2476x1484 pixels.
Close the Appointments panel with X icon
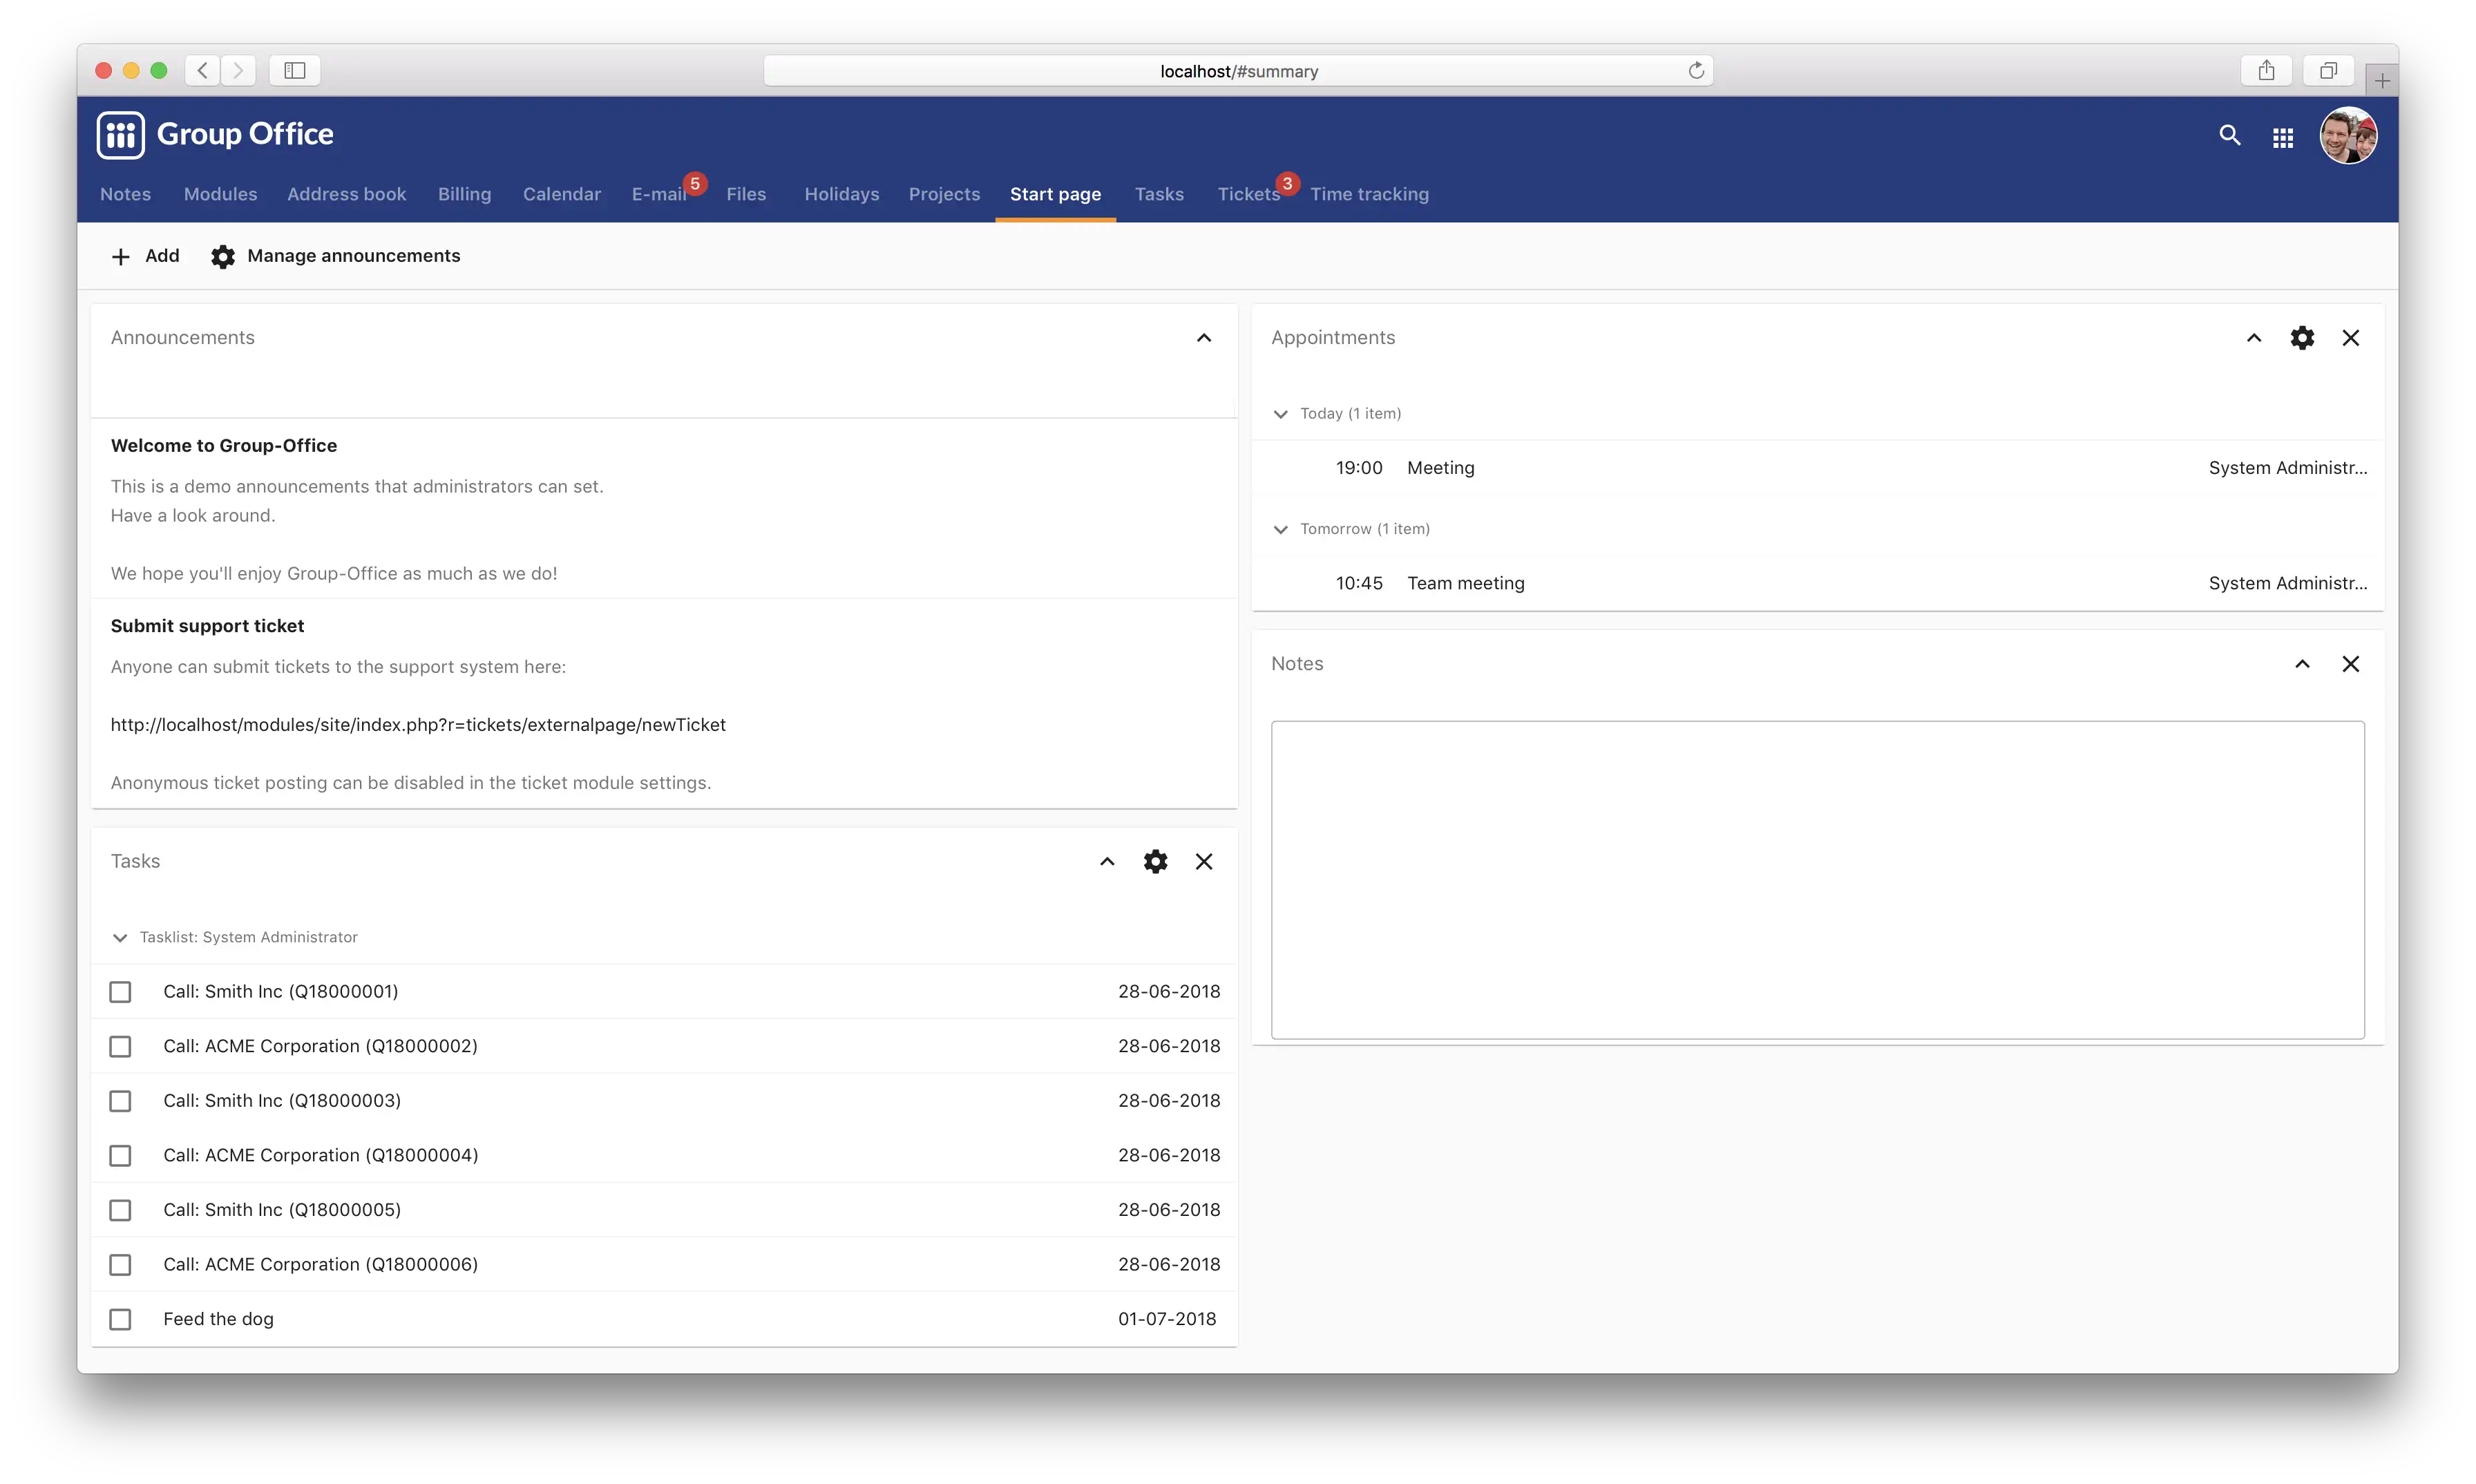click(x=2350, y=337)
